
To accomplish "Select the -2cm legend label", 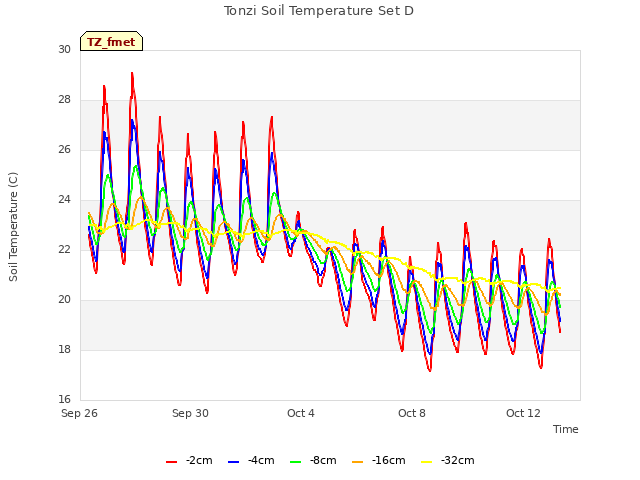I will click(x=199, y=460).
